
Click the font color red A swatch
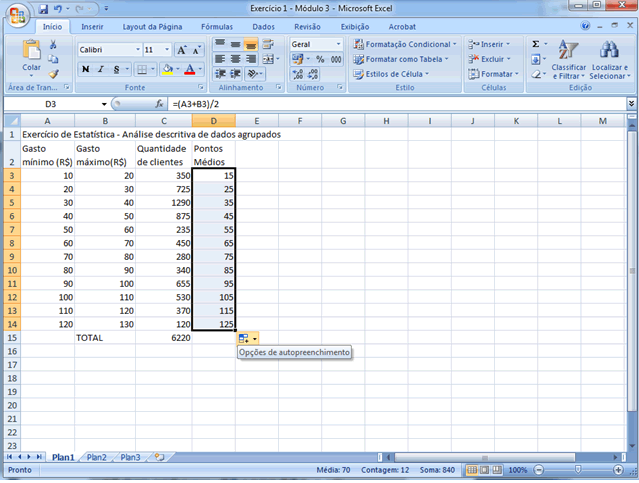(x=189, y=69)
